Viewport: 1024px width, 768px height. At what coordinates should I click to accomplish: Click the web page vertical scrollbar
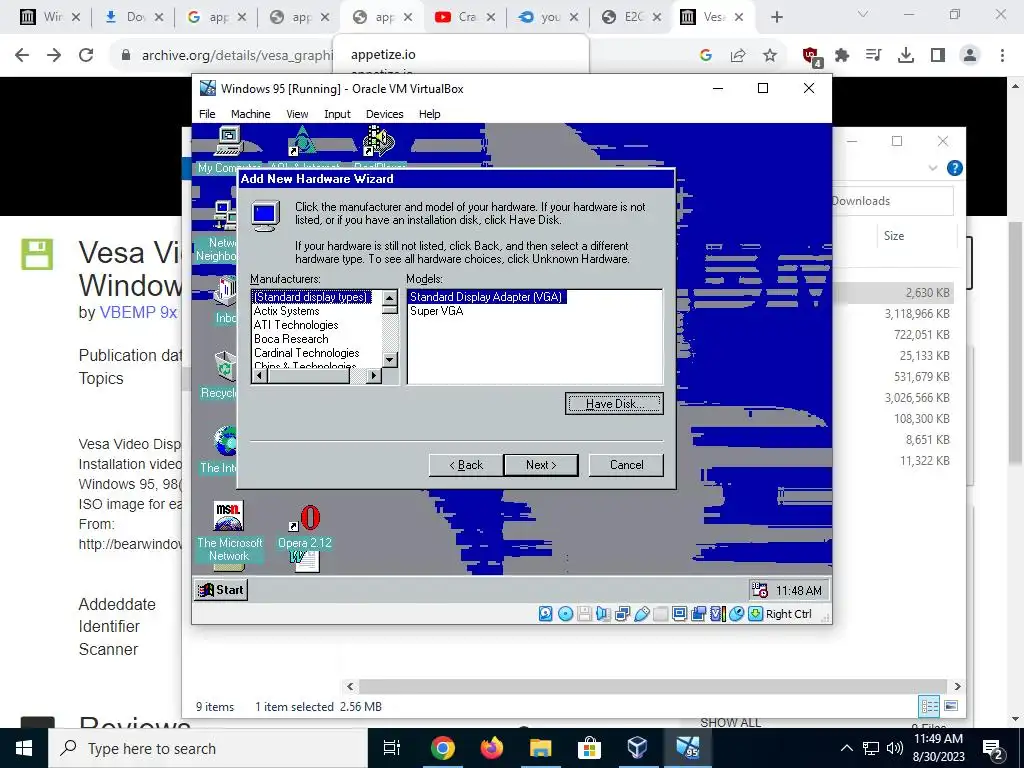[x=1016, y=343]
